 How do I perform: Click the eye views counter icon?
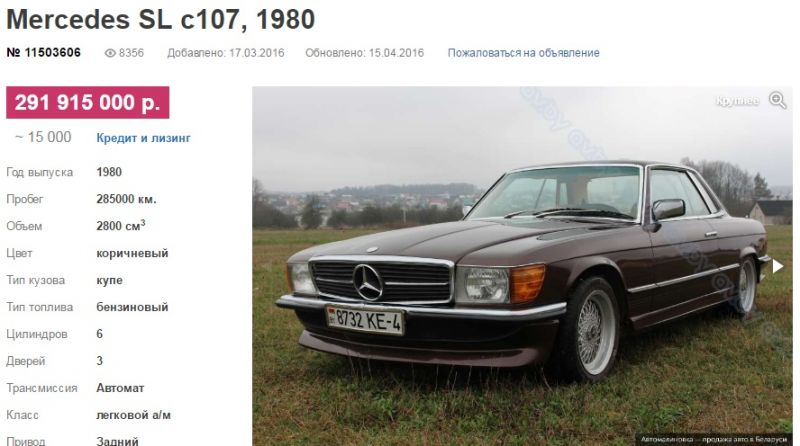click(110, 53)
